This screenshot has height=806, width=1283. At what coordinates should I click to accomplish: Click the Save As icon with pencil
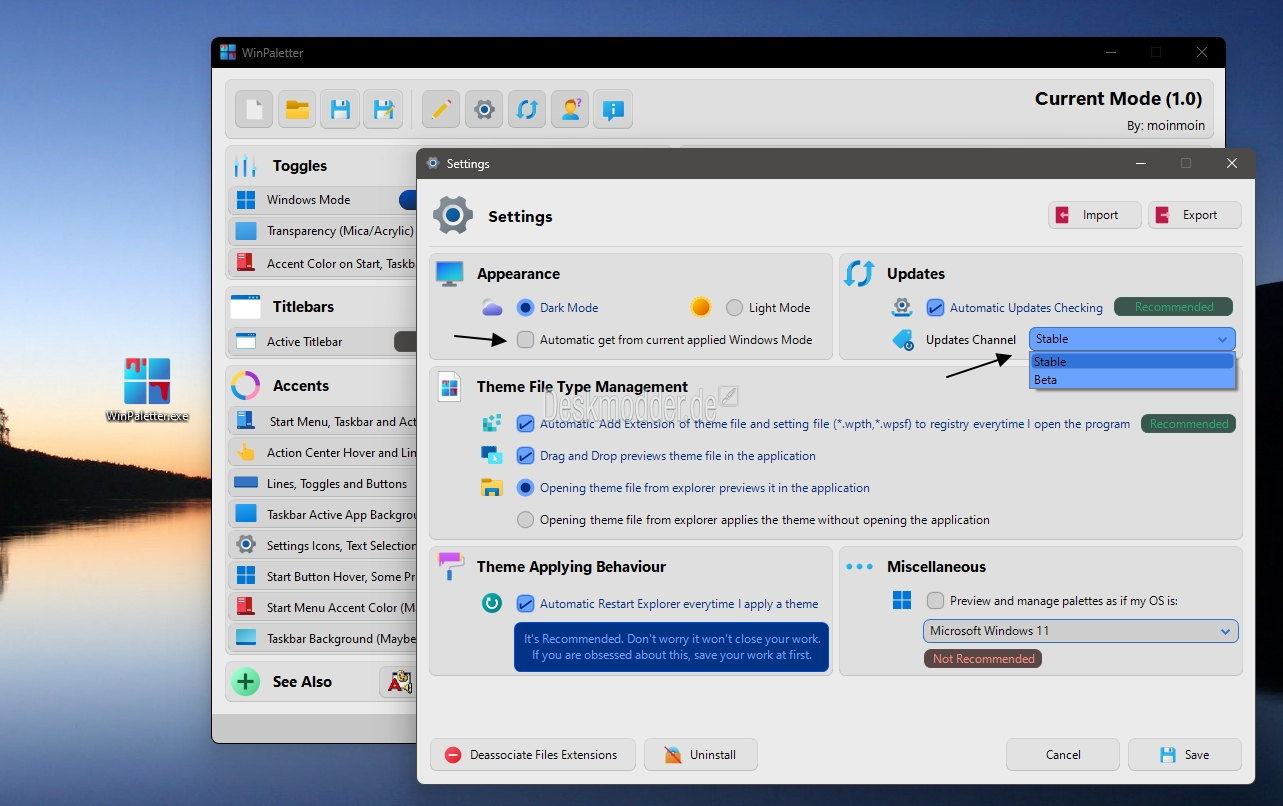[383, 109]
